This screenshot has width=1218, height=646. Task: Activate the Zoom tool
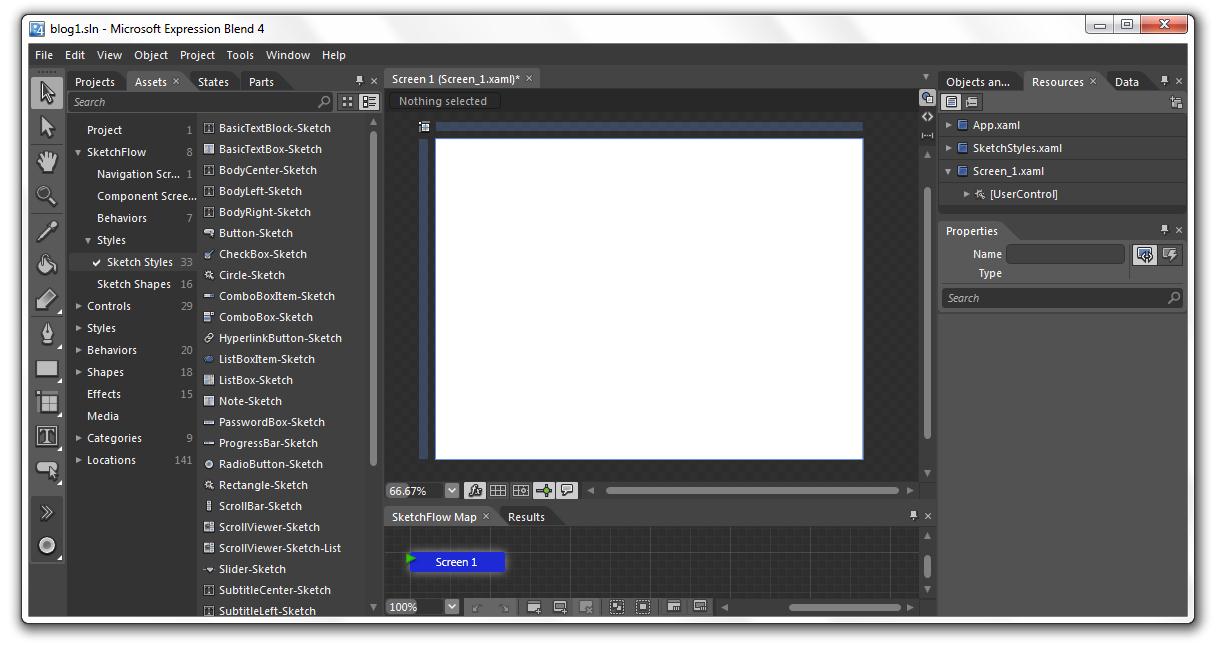[46, 195]
